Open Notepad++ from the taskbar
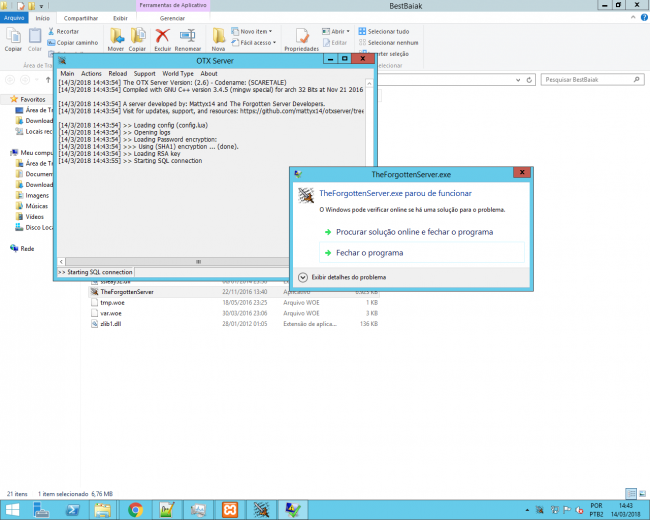Screen dimensions: 650x520 tap(167, 510)
